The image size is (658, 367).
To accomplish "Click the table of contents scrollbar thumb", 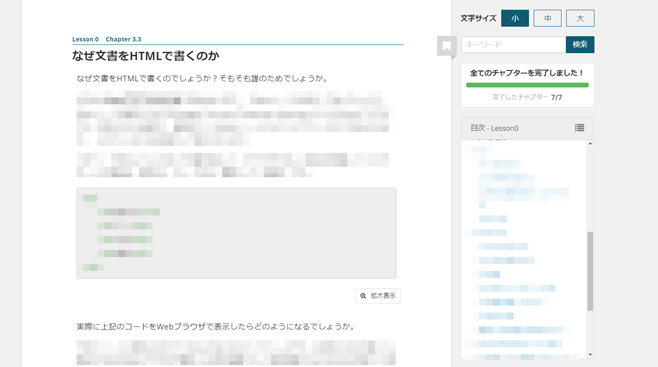I will tap(590, 271).
